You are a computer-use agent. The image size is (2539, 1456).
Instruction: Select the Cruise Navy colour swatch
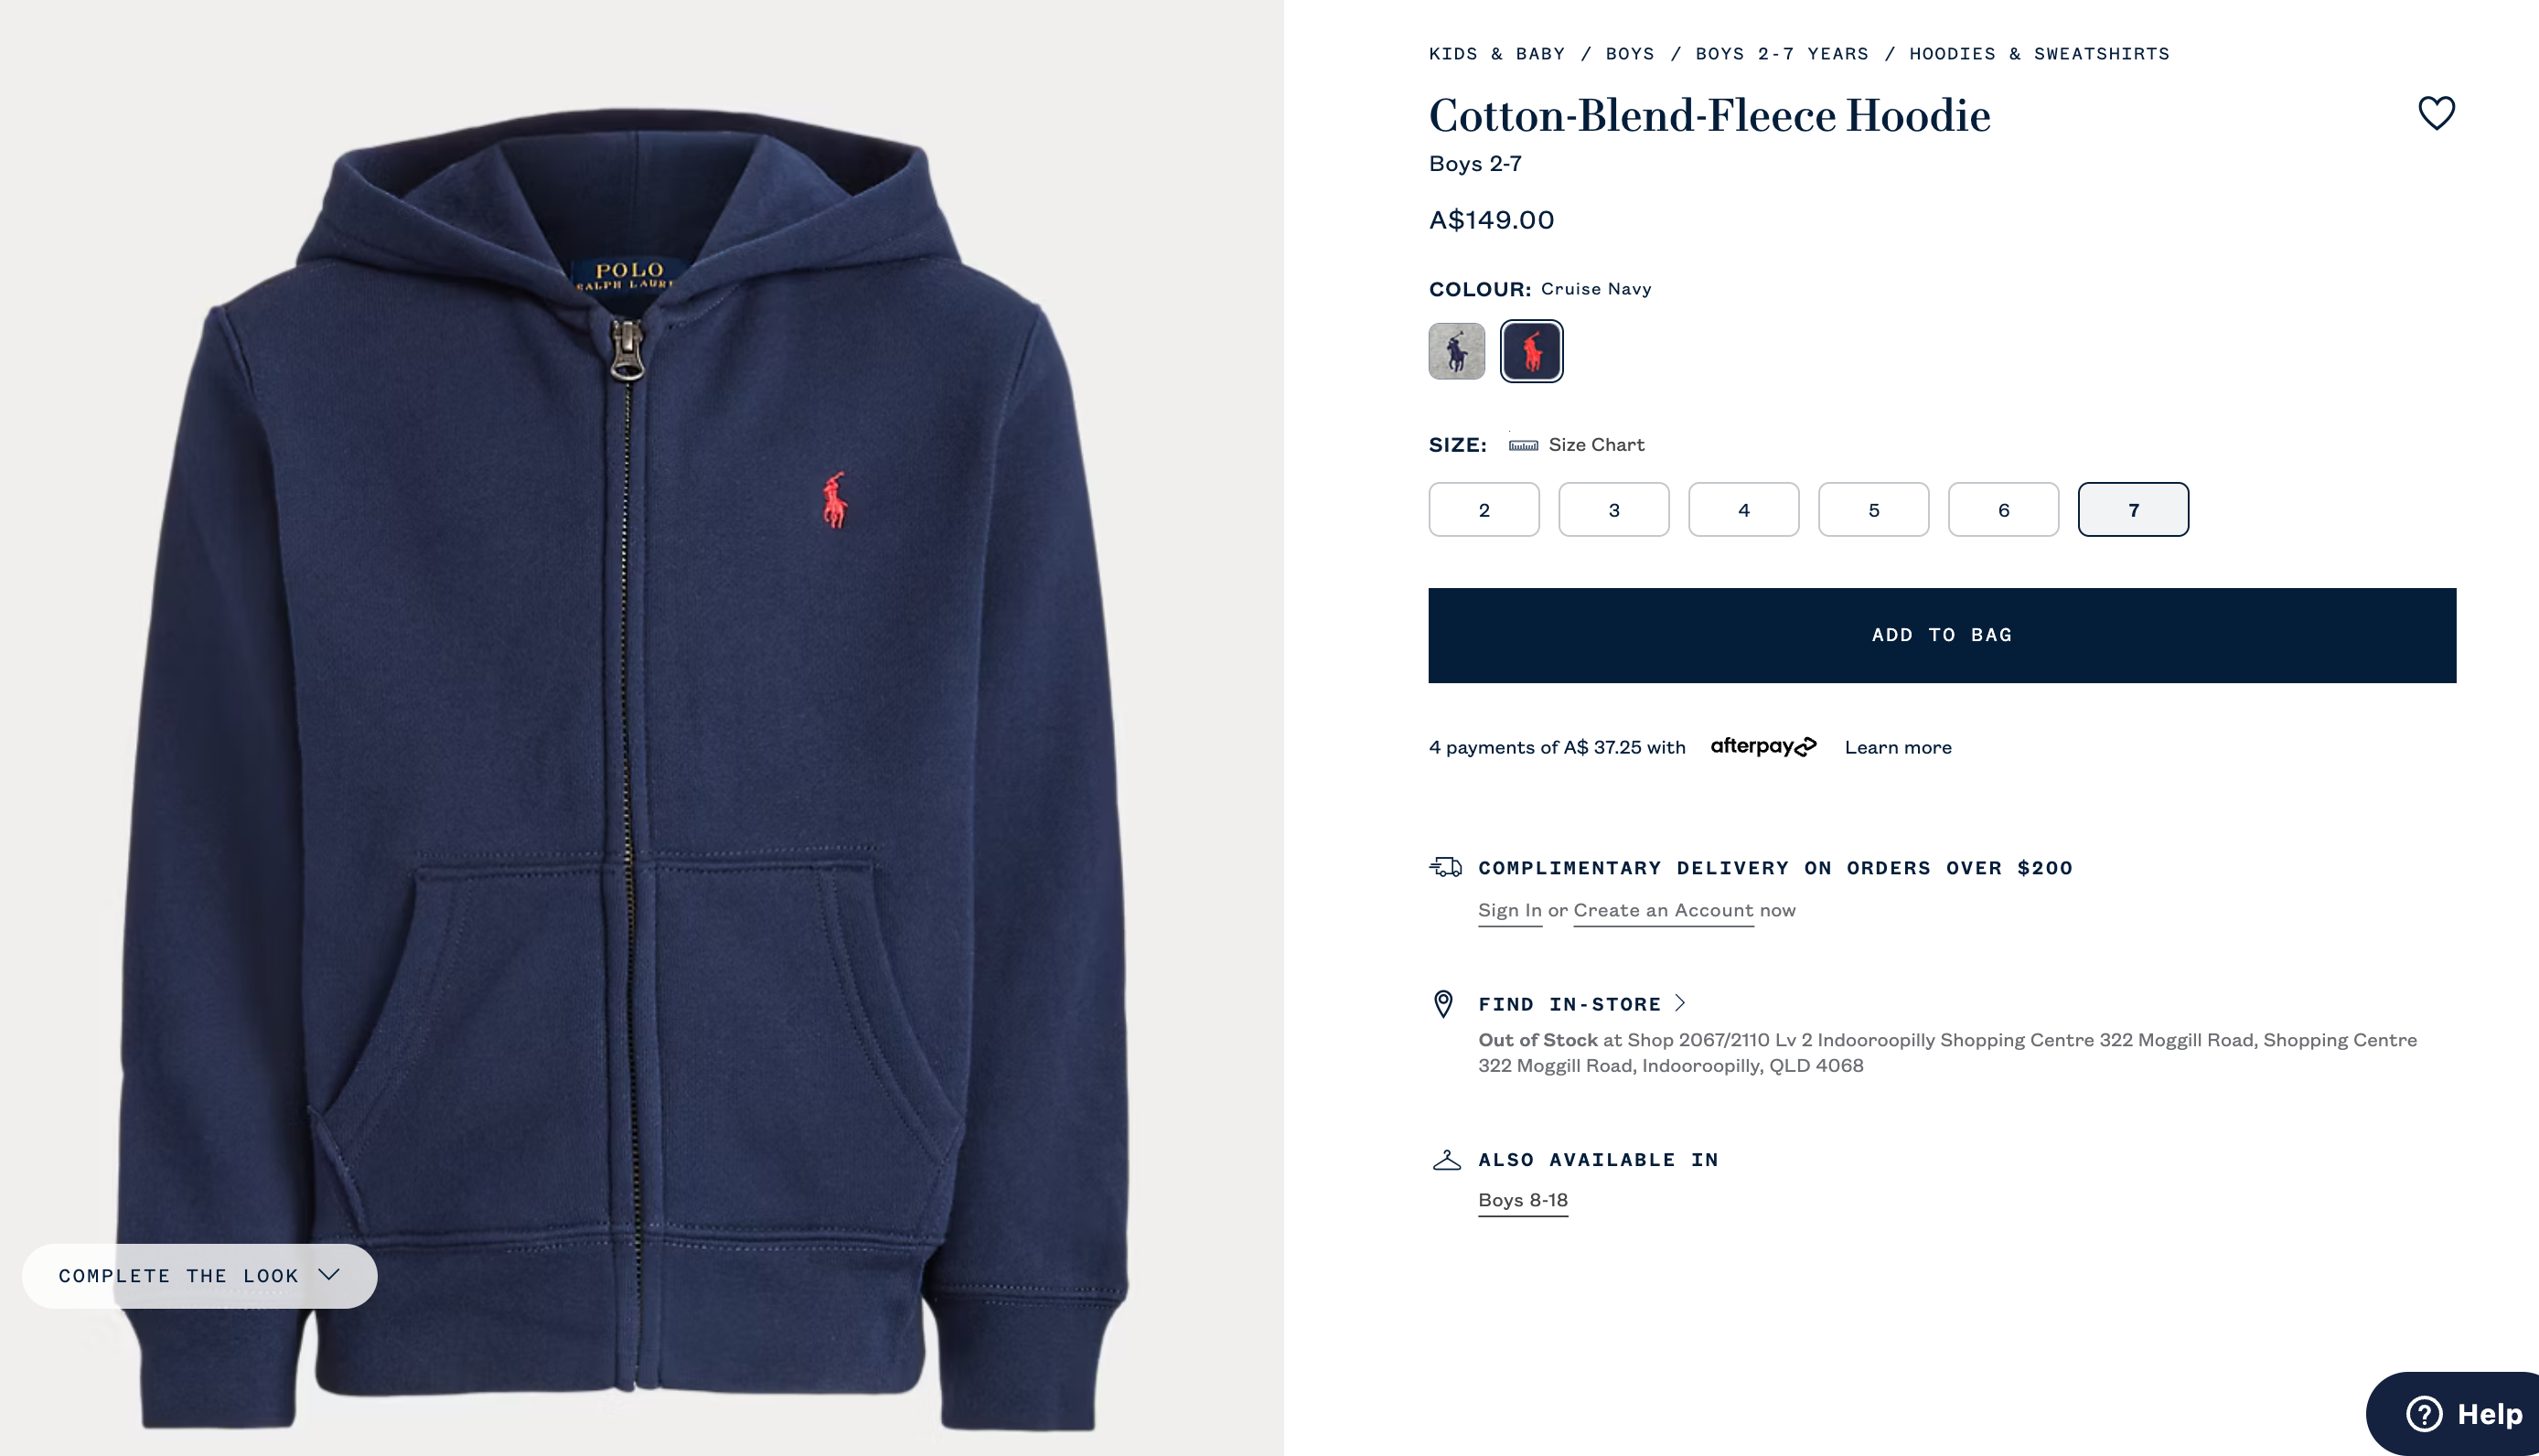[1532, 351]
